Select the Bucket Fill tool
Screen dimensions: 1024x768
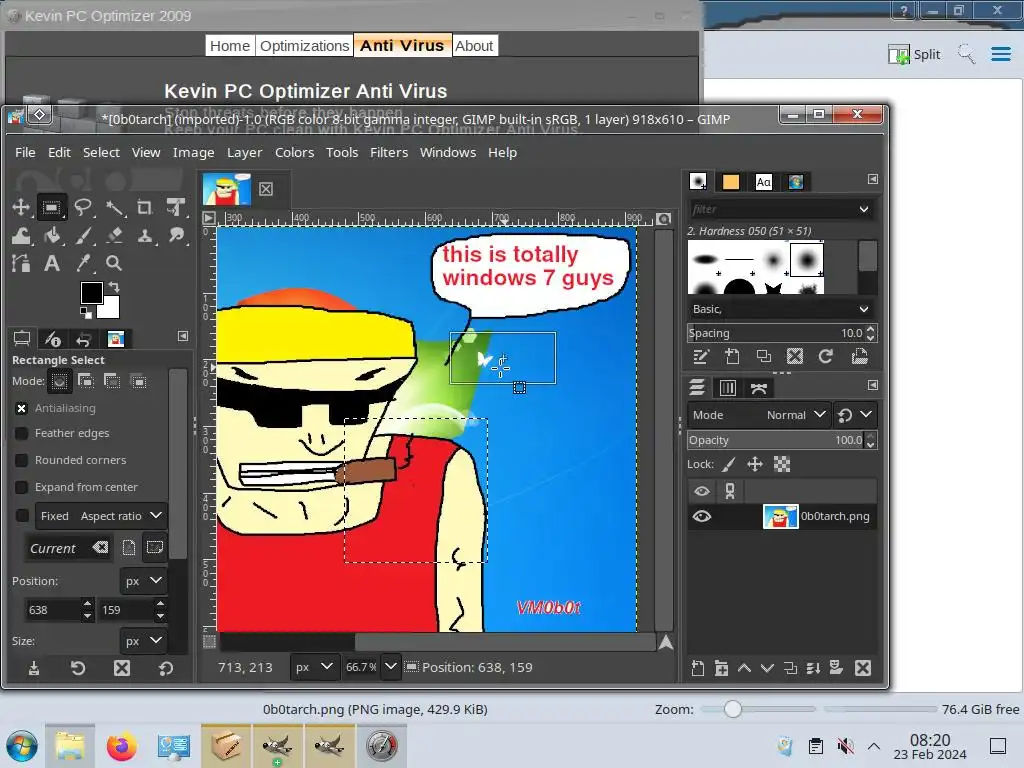(52, 236)
